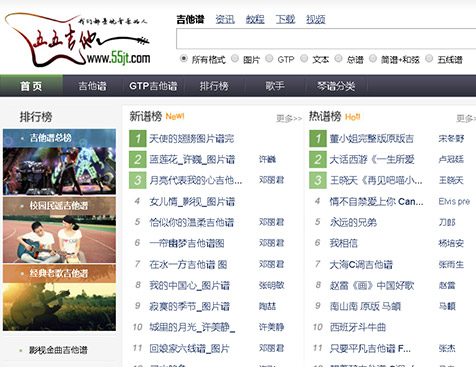Click the guitar tab search field
Image resolution: width=476 pixels, height=367 pixels.
click(326, 39)
